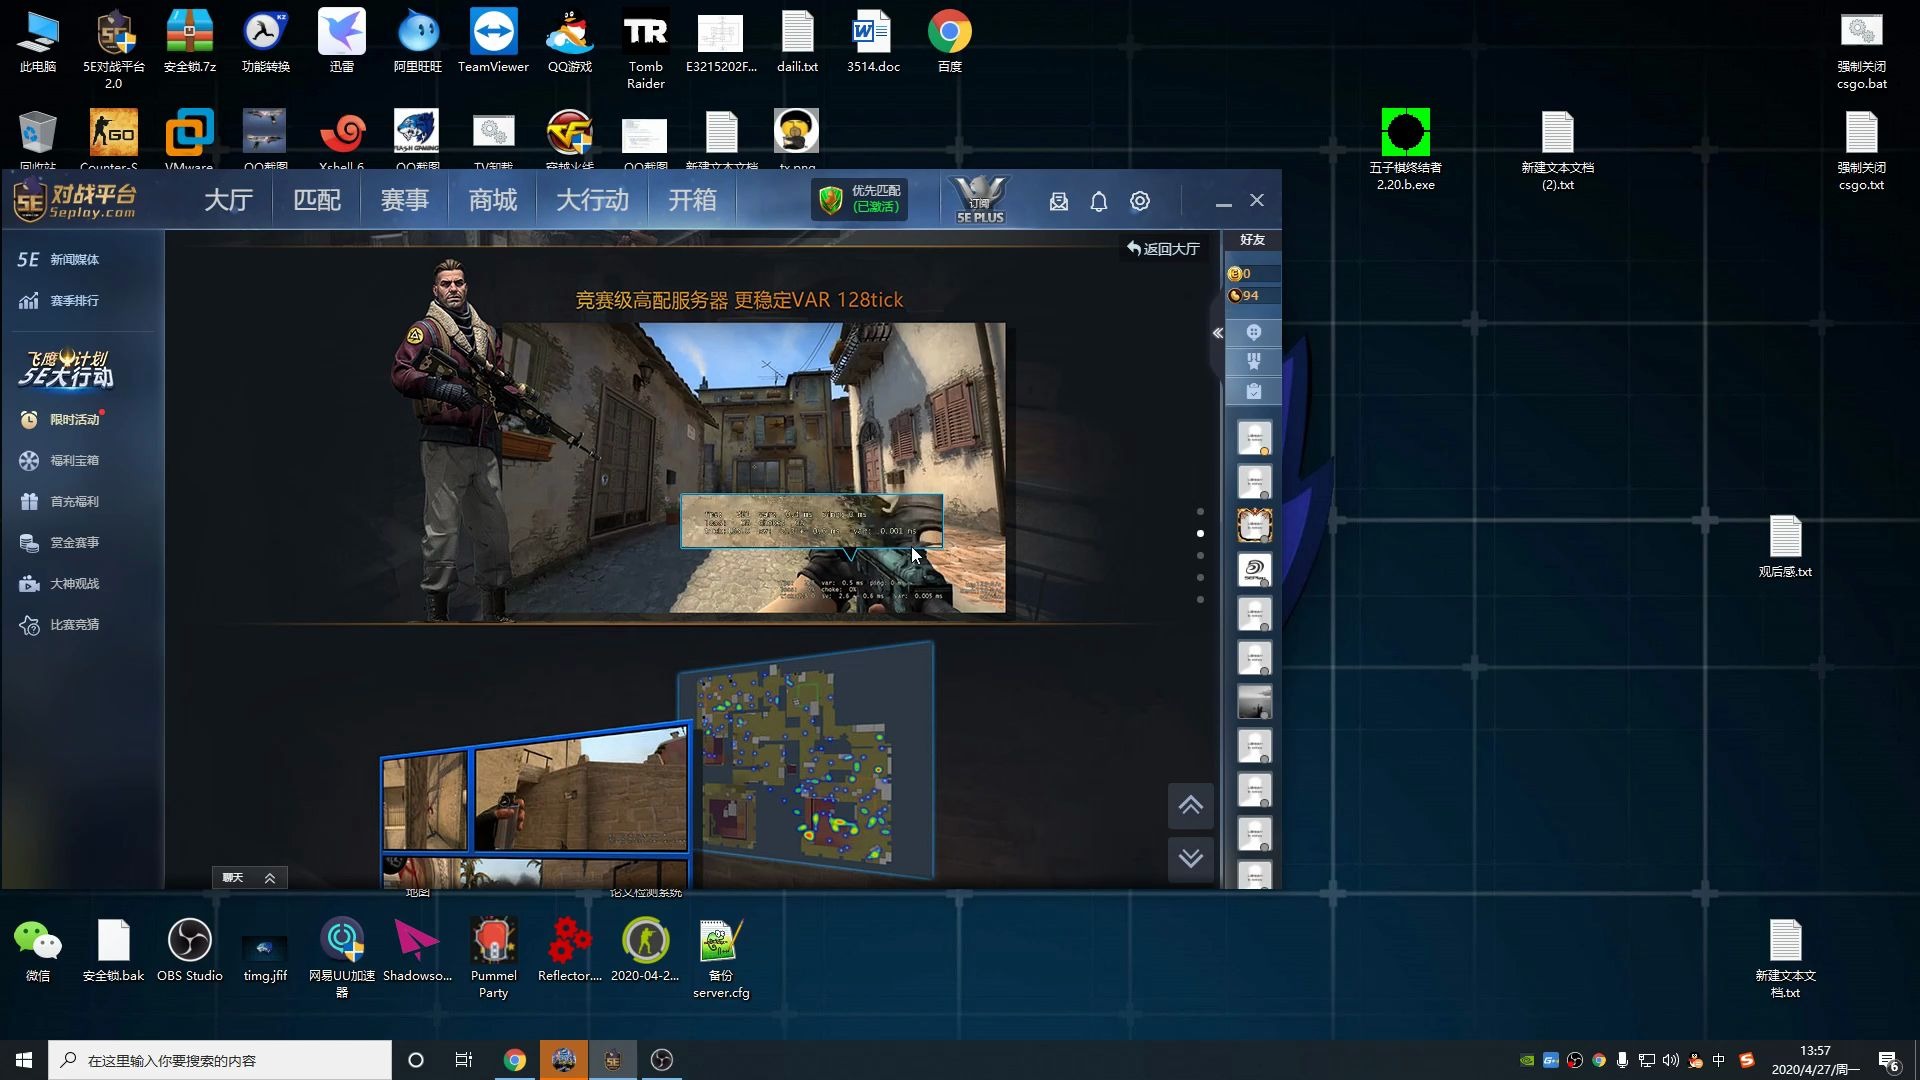Image resolution: width=1920 pixels, height=1080 pixels.
Task: Expand the 聊天 chat panel arrow
Action: coord(270,878)
